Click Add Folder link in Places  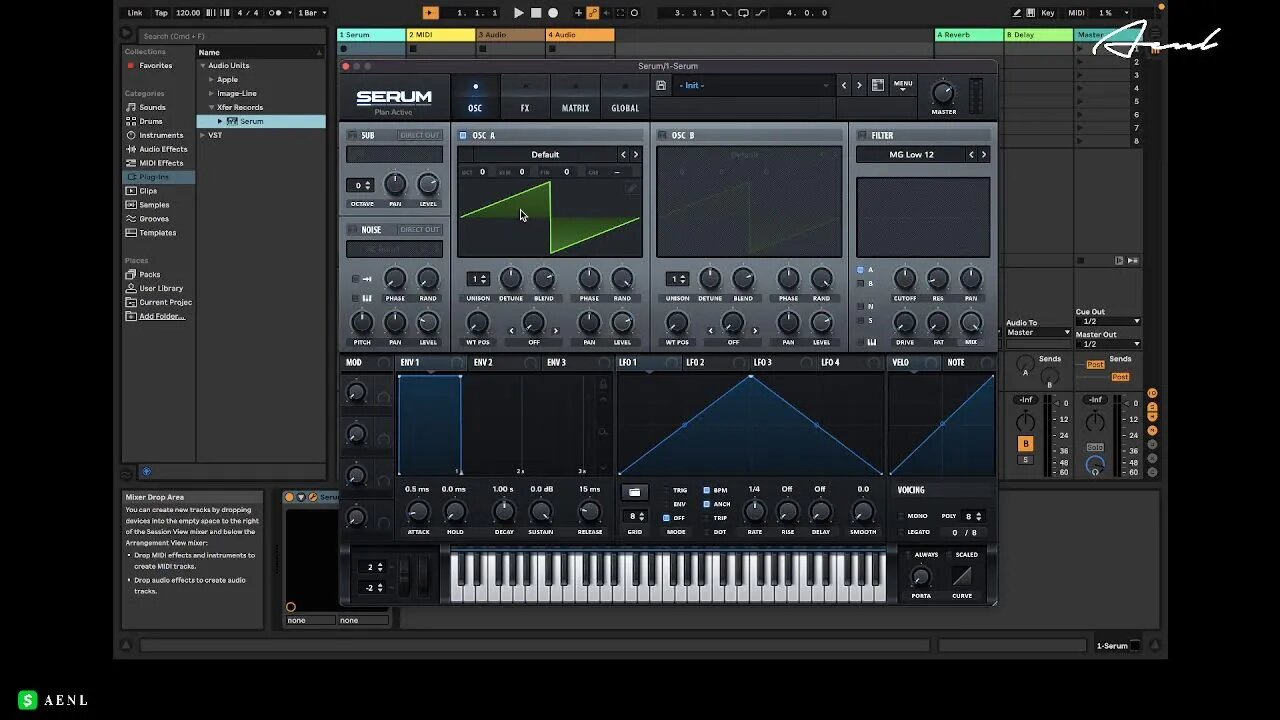point(161,316)
